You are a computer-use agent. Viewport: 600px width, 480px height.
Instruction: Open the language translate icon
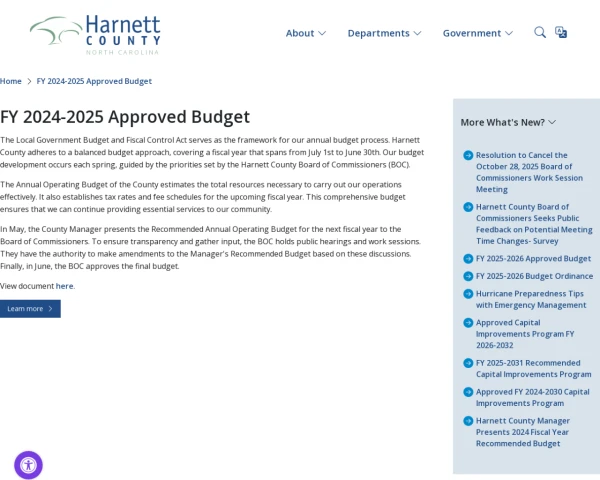pos(561,33)
